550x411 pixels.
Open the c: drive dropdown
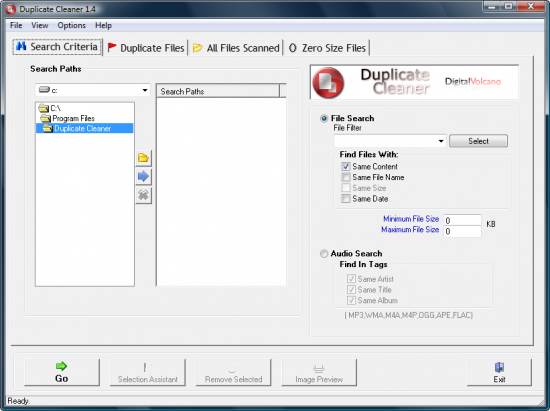(145, 90)
